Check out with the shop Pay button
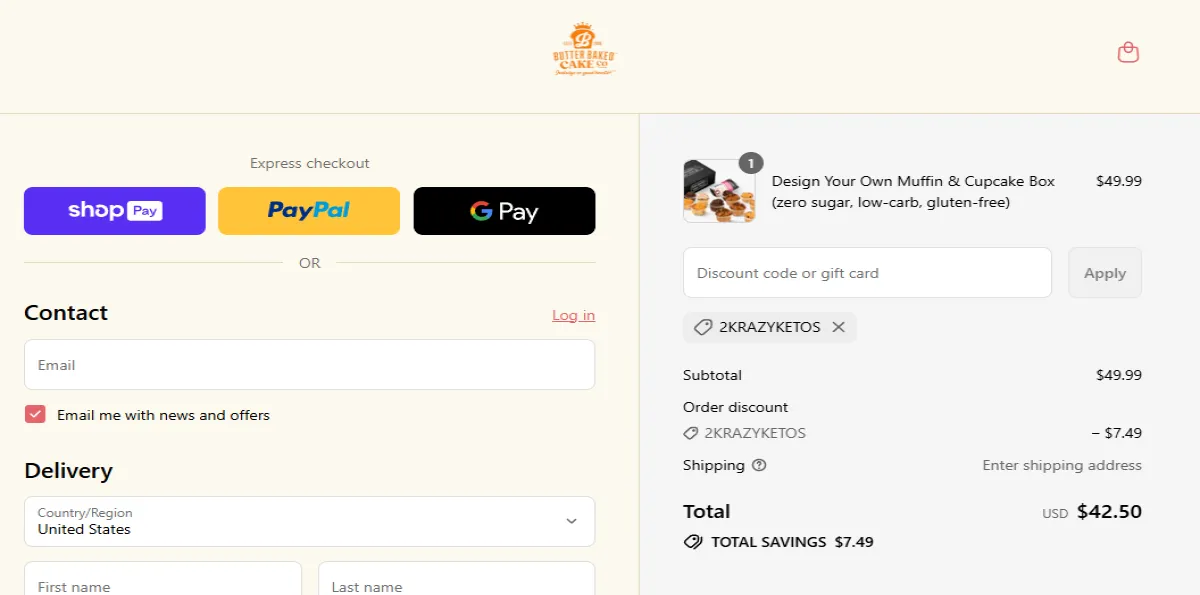This screenshot has width=1200, height=595. (114, 210)
